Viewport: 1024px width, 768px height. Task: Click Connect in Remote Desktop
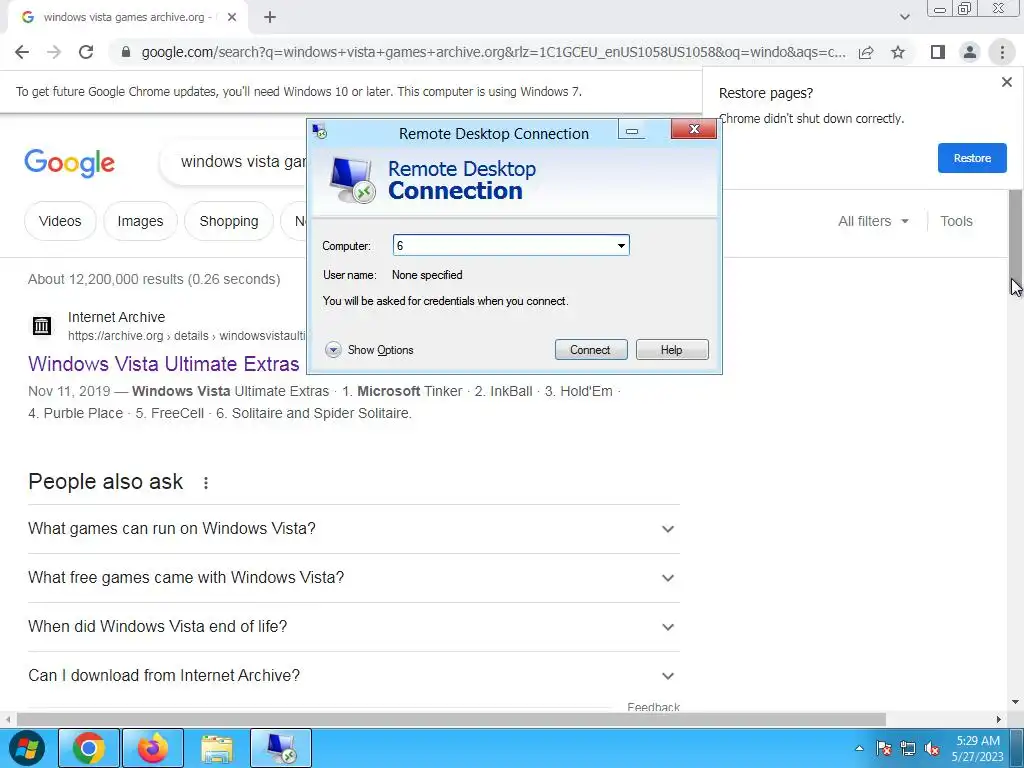(x=590, y=349)
